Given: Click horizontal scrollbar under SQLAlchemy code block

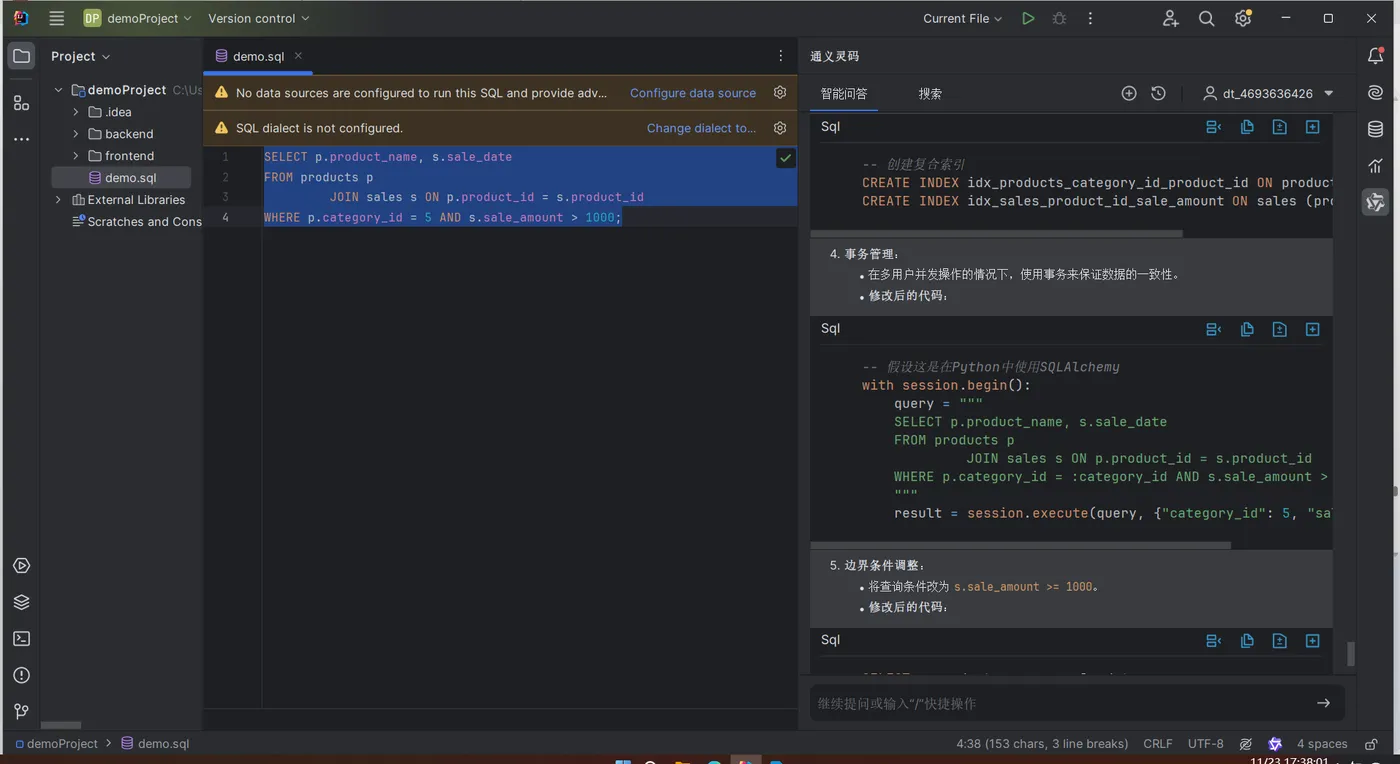Looking at the screenshot, I should coord(1020,546).
